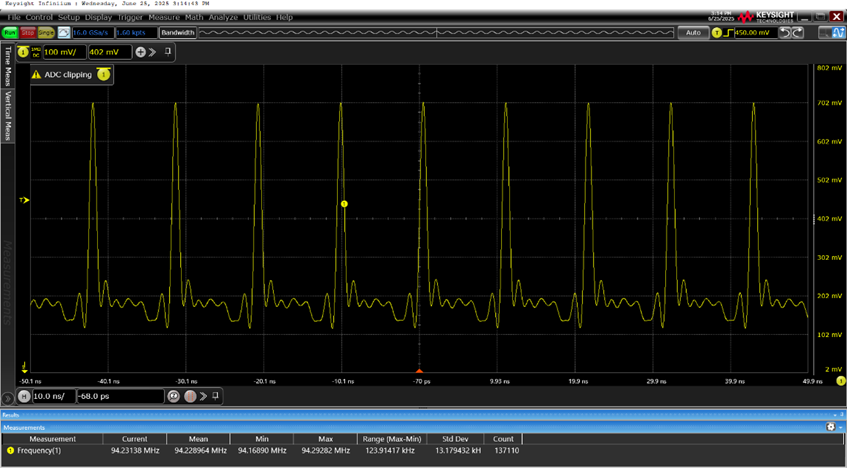Click the trigger level T marker on left edge
This screenshot has height=468, width=847.
[24, 200]
